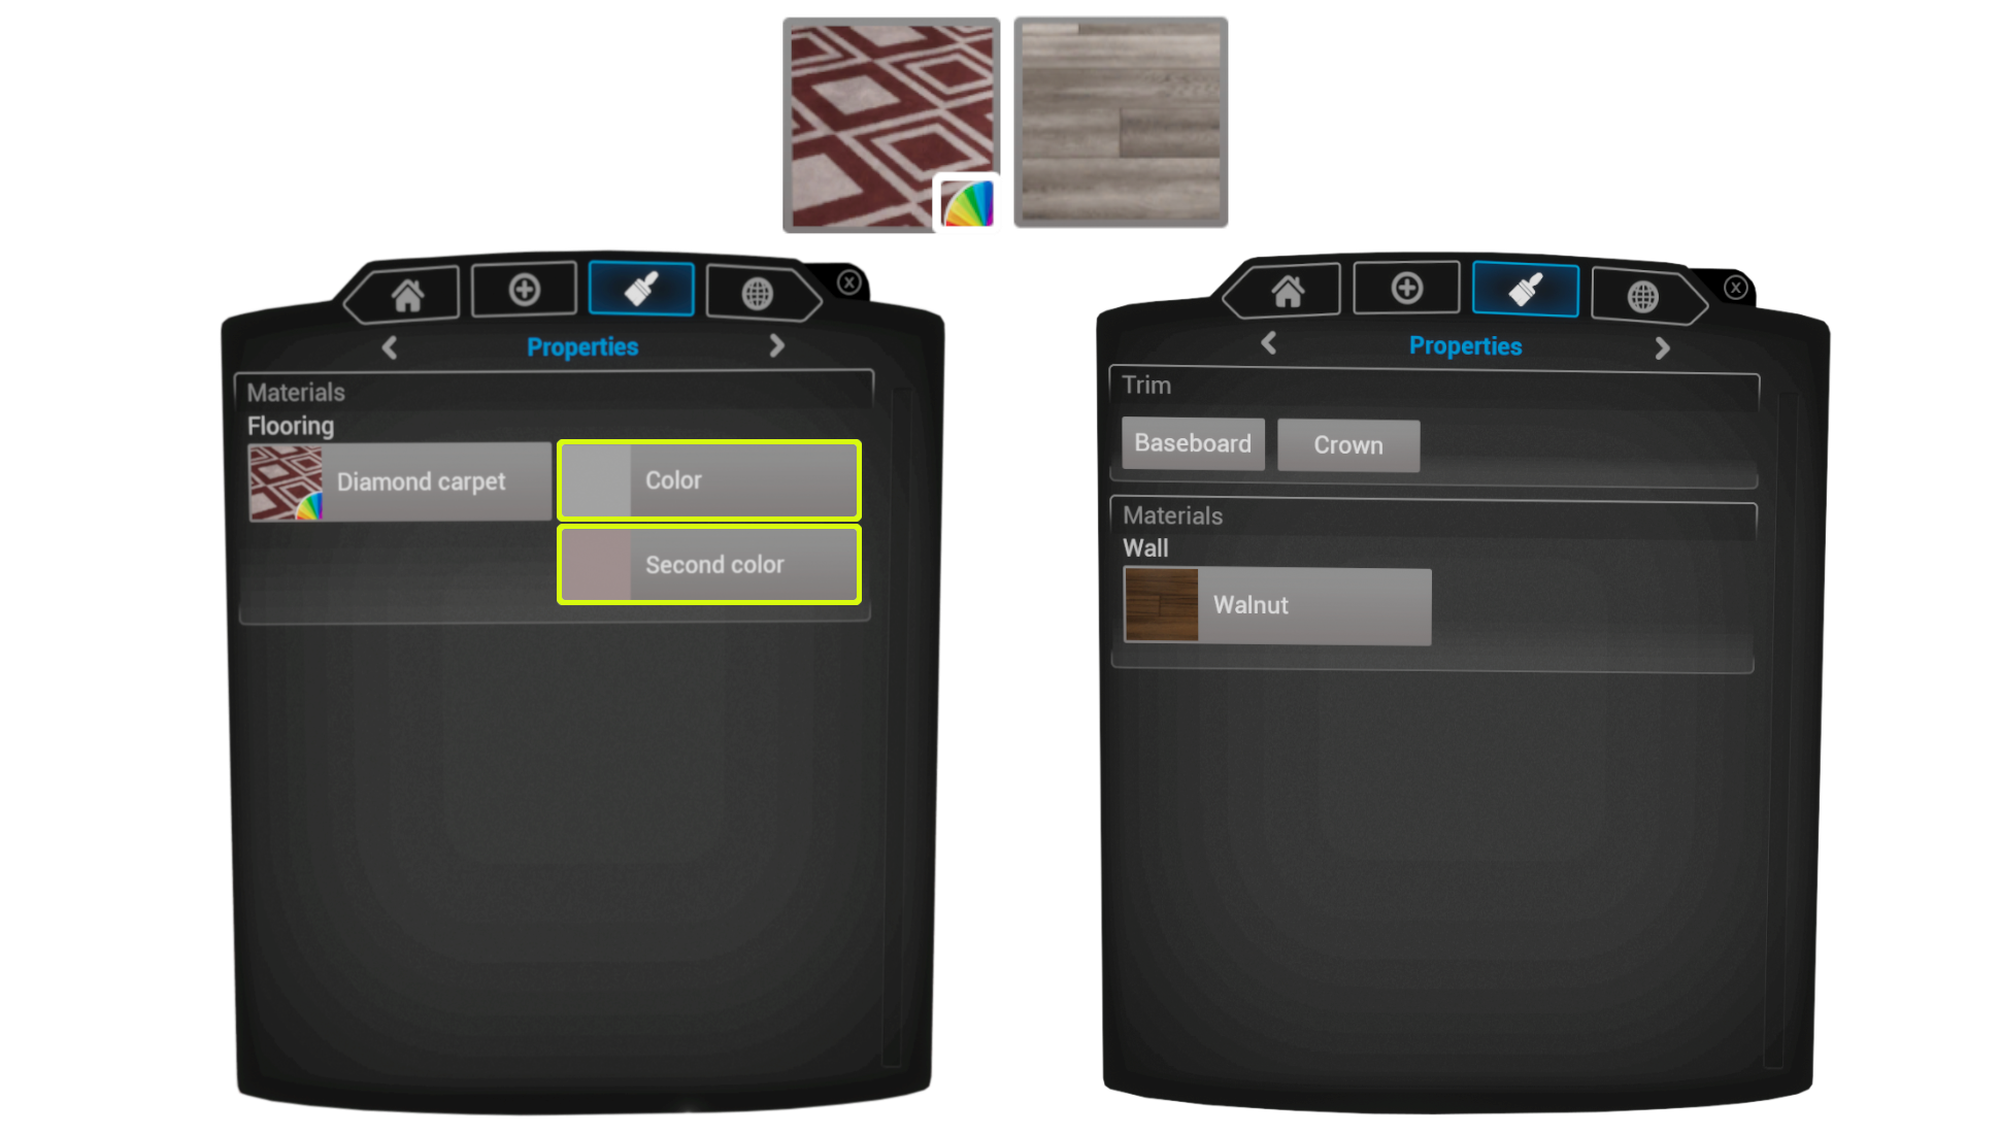Navigate back using left chevron on left panel
The width and height of the screenshot is (2000, 1134).
point(389,345)
